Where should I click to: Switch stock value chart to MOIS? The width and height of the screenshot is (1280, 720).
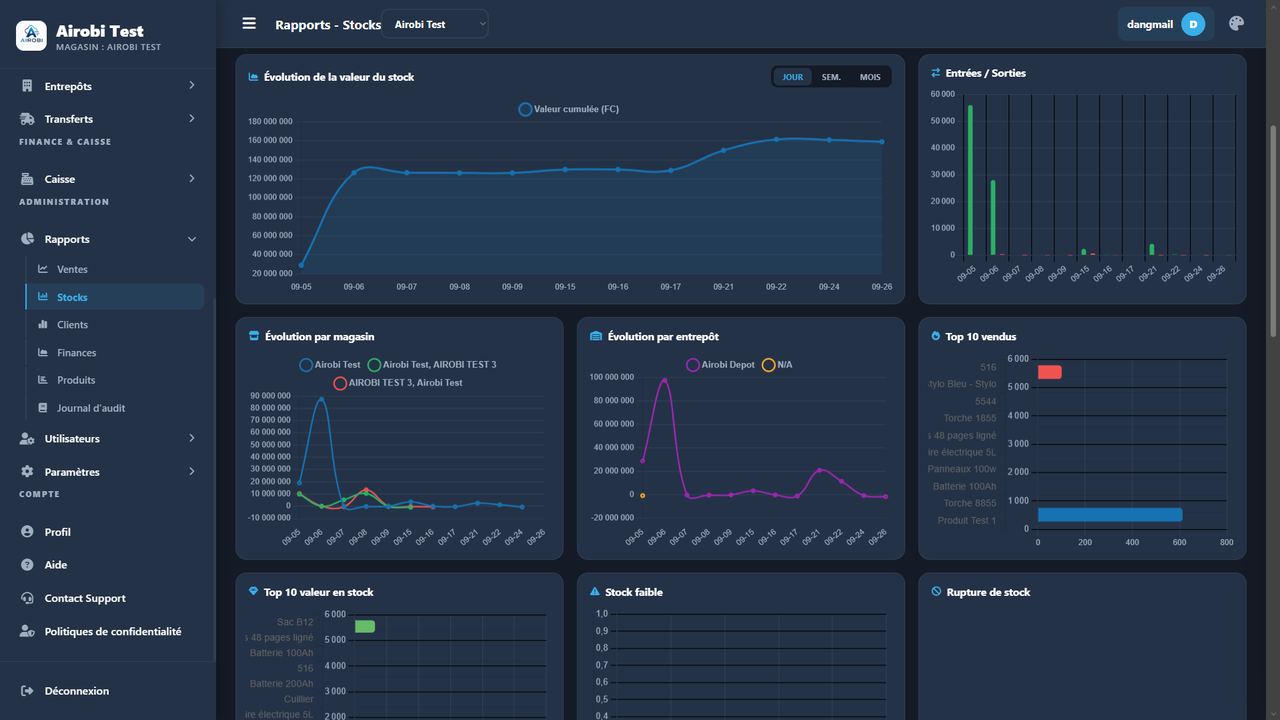870,77
